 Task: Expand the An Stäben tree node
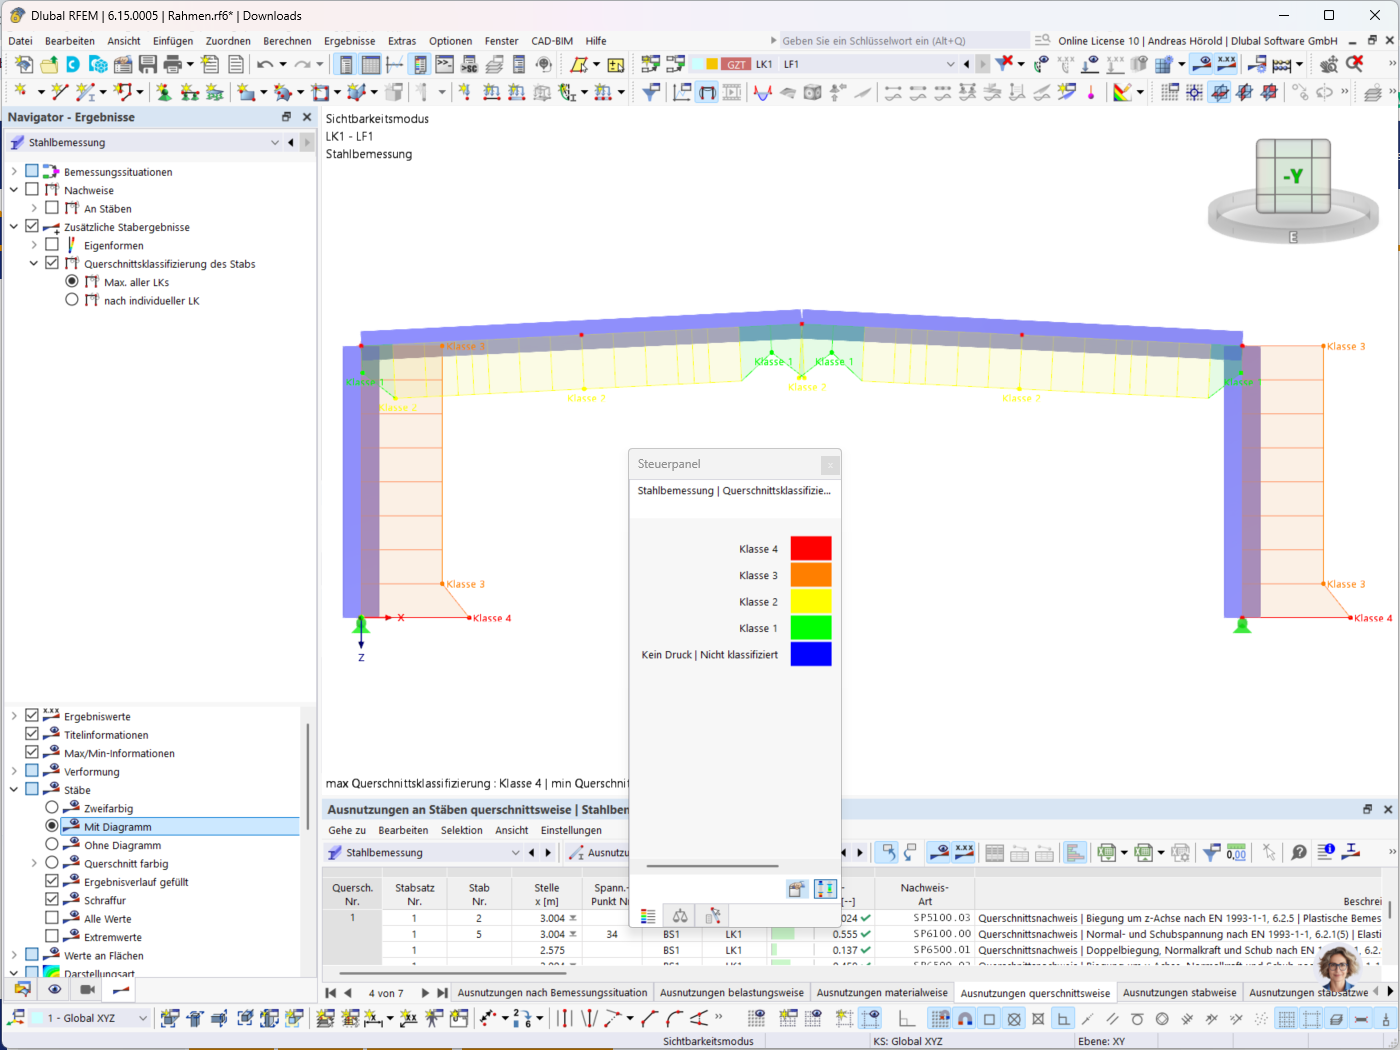(x=34, y=208)
